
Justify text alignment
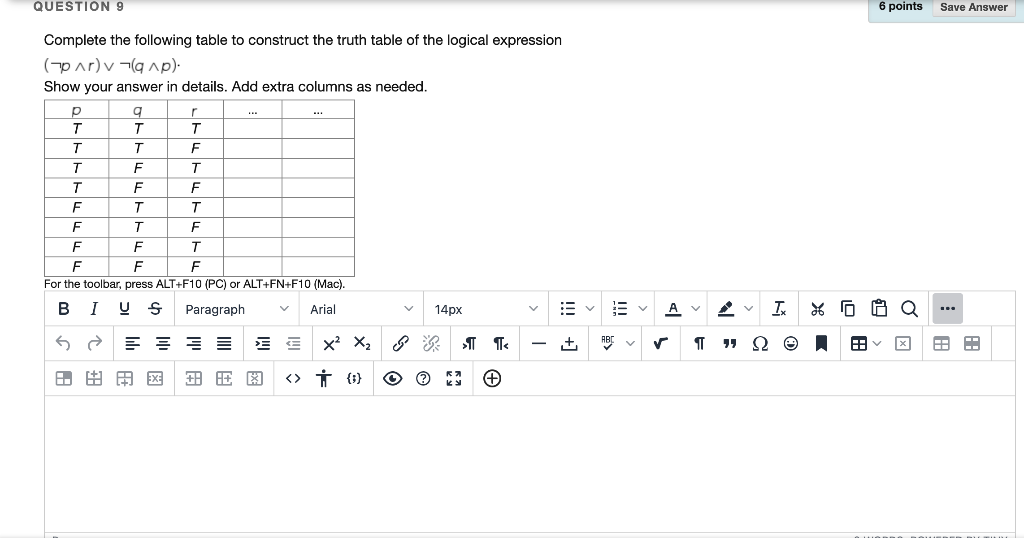tap(224, 343)
